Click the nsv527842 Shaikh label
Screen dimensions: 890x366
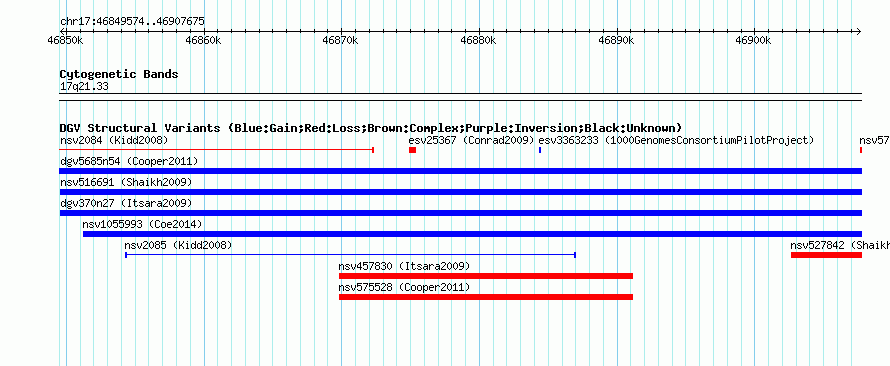point(840,245)
